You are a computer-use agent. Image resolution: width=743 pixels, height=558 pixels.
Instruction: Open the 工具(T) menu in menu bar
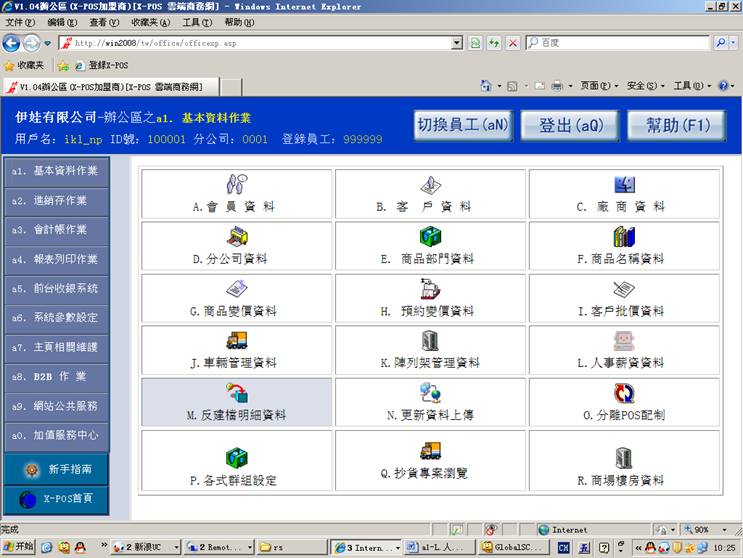pyautogui.click(x=196, y=21)
